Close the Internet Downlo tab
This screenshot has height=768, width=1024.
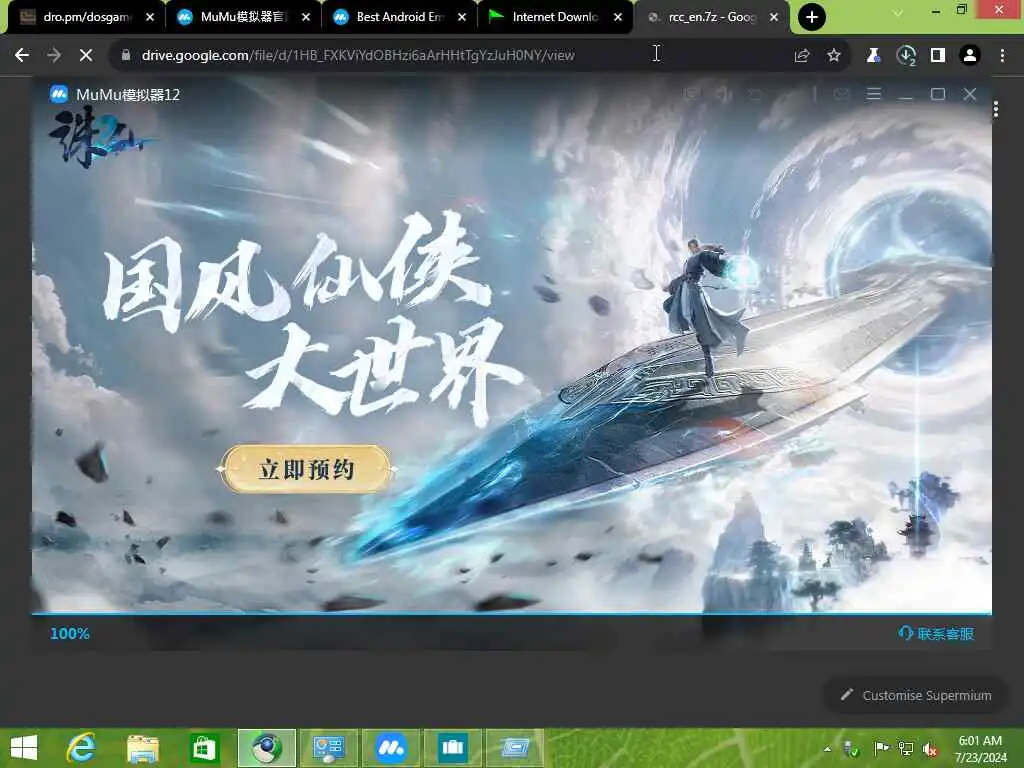click(618, 17)
